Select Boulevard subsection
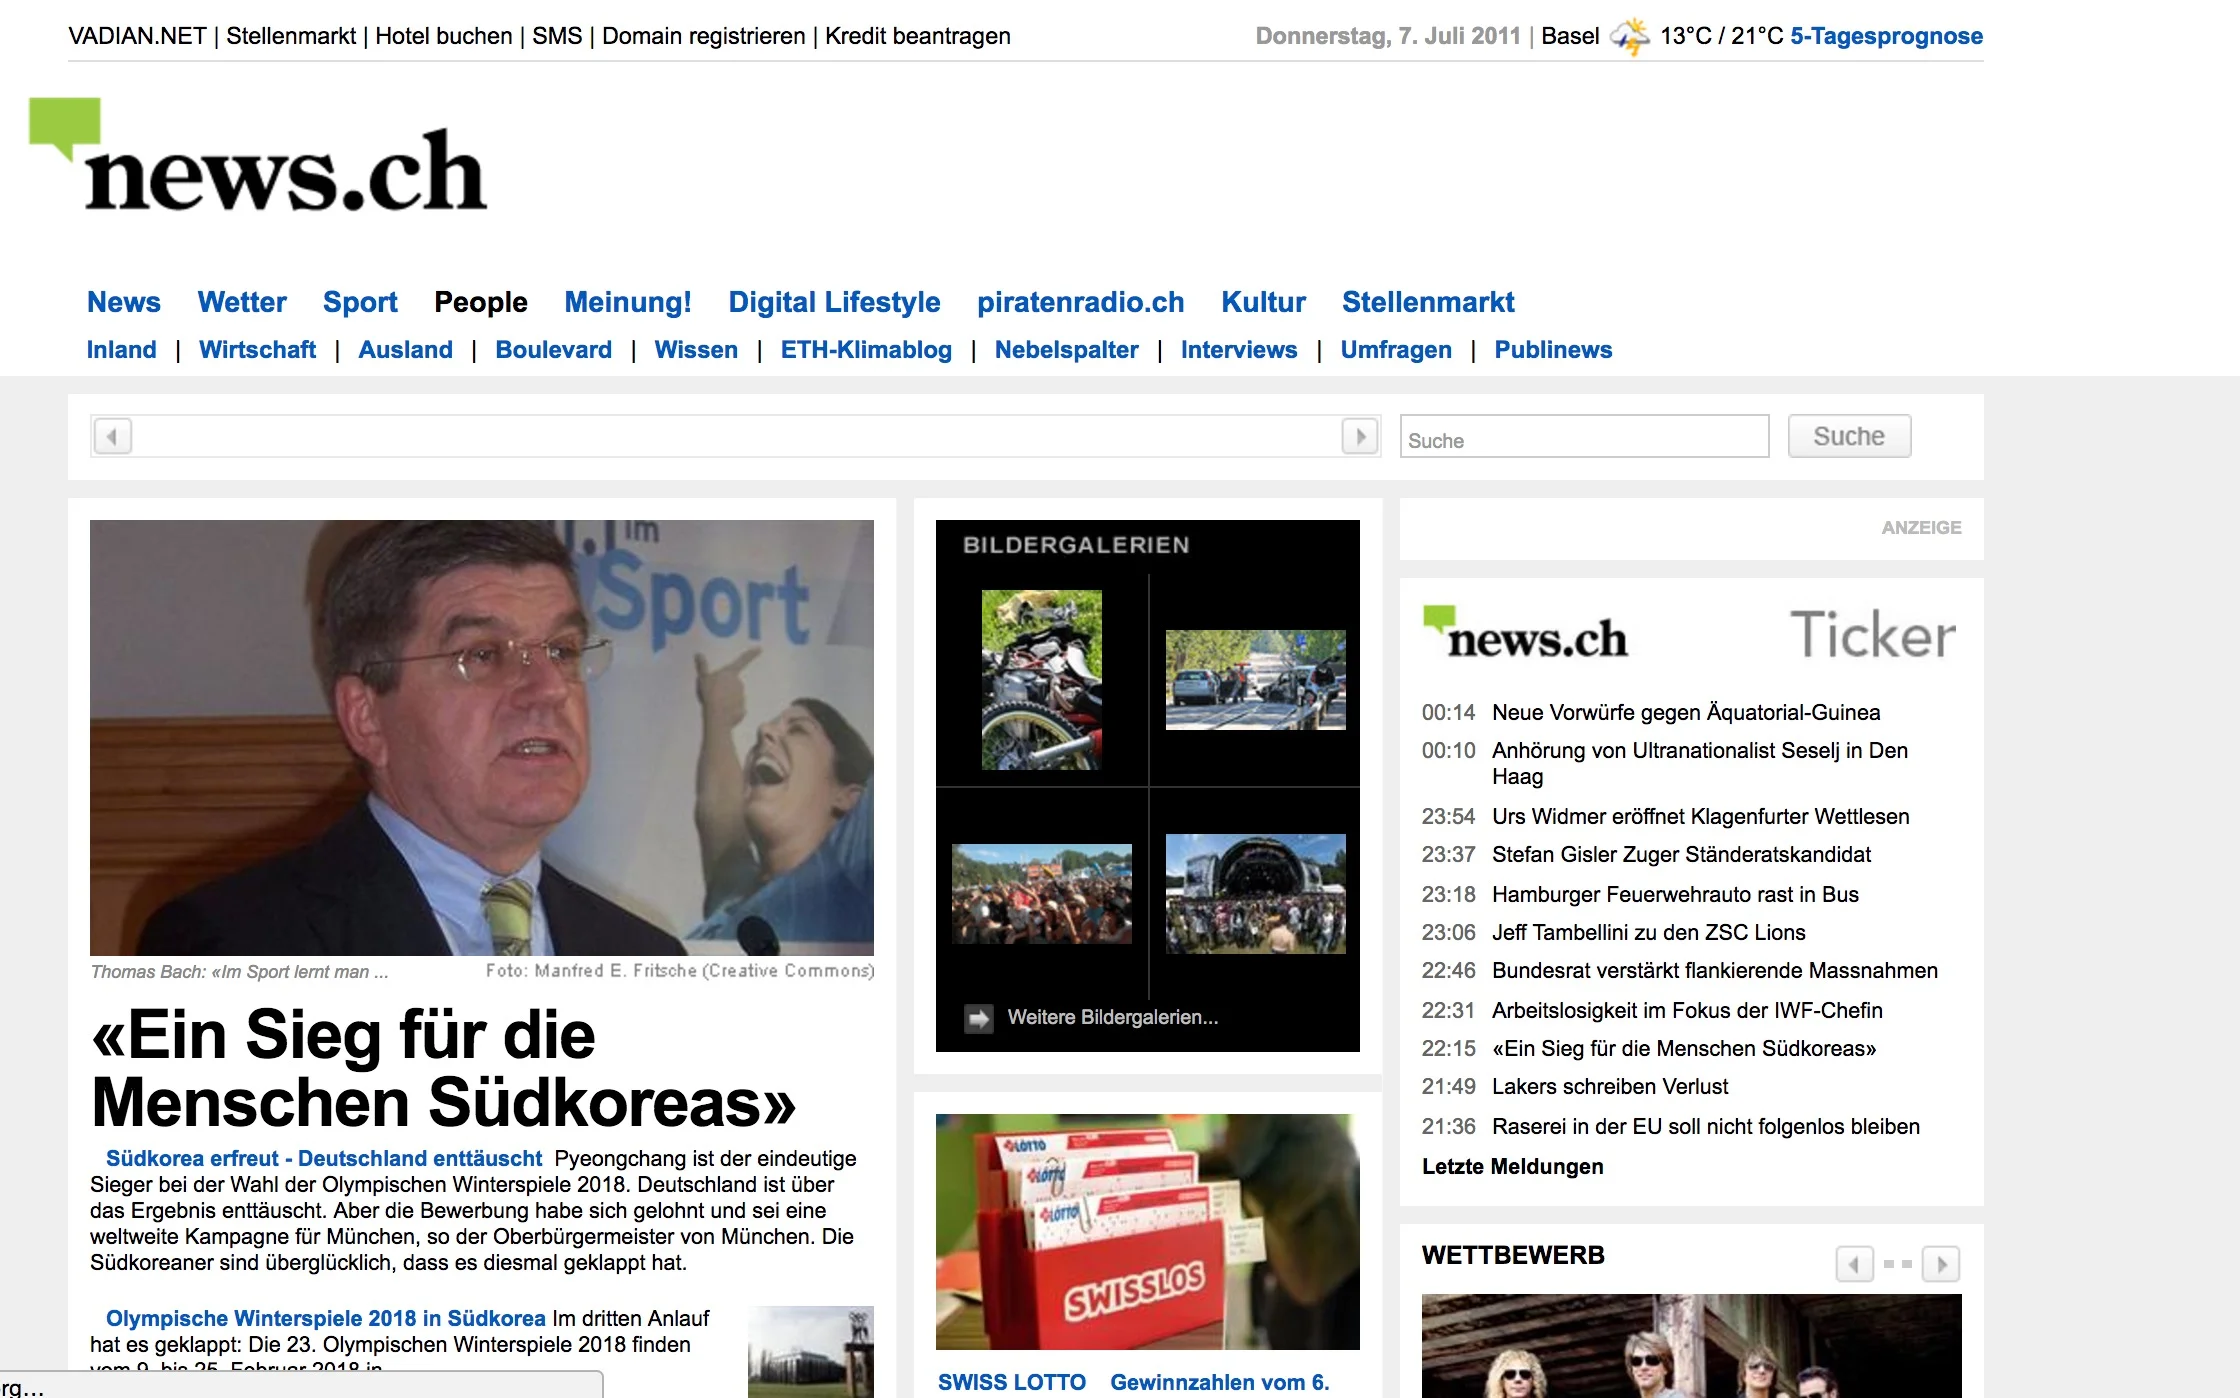 click(554, 350)
